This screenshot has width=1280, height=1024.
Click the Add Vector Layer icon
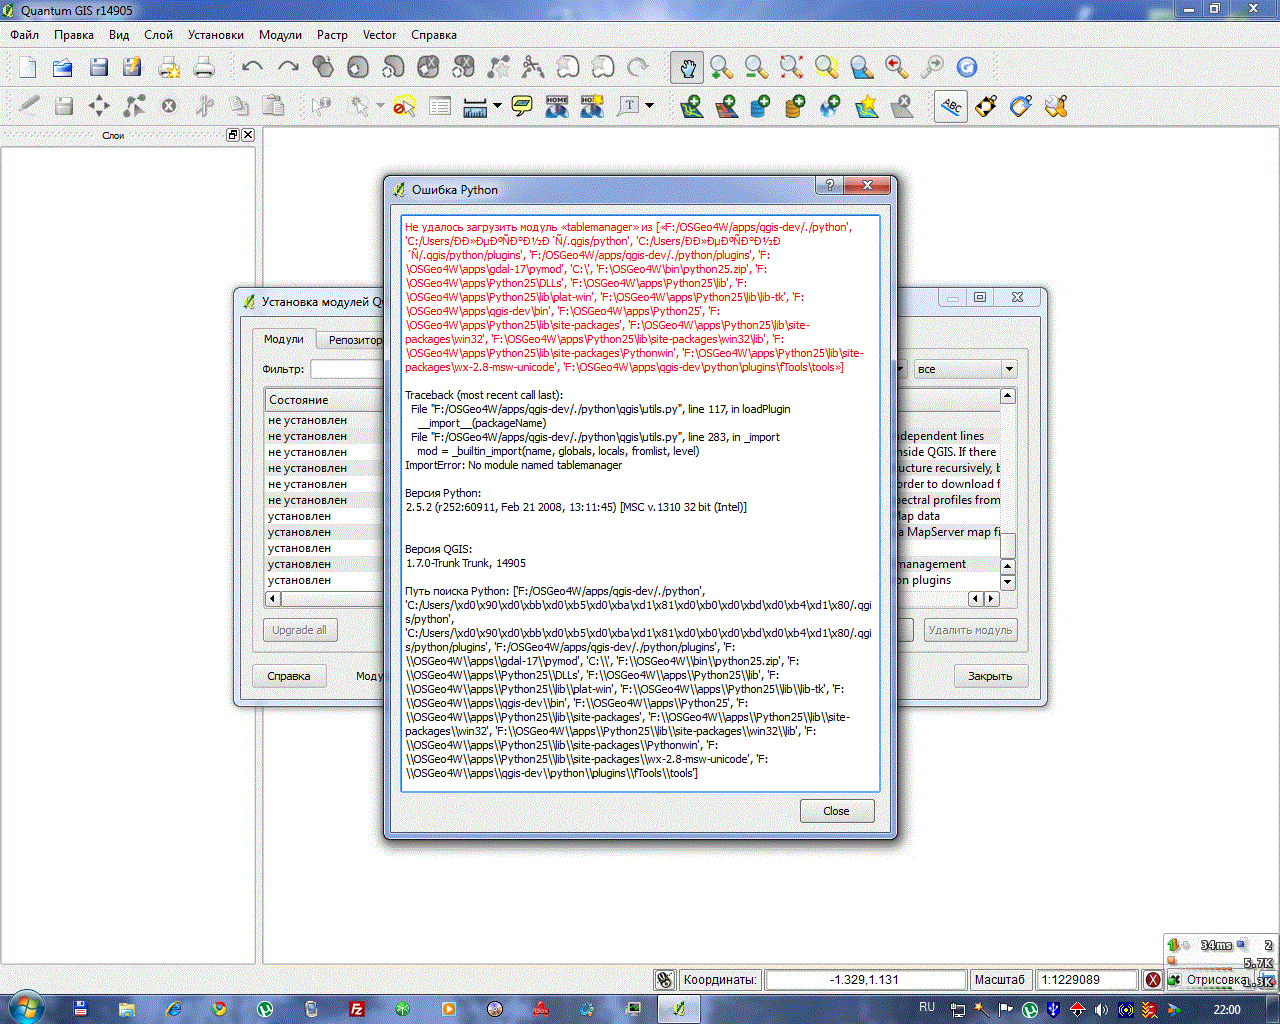[691, 106]
